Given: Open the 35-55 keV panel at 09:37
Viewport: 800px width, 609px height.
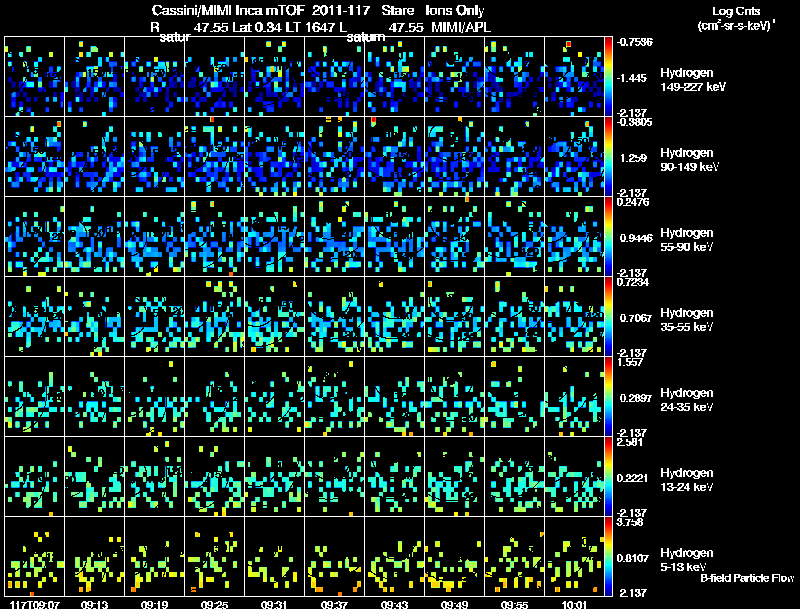Looking at the screenshot, I should tap(335, 317).
